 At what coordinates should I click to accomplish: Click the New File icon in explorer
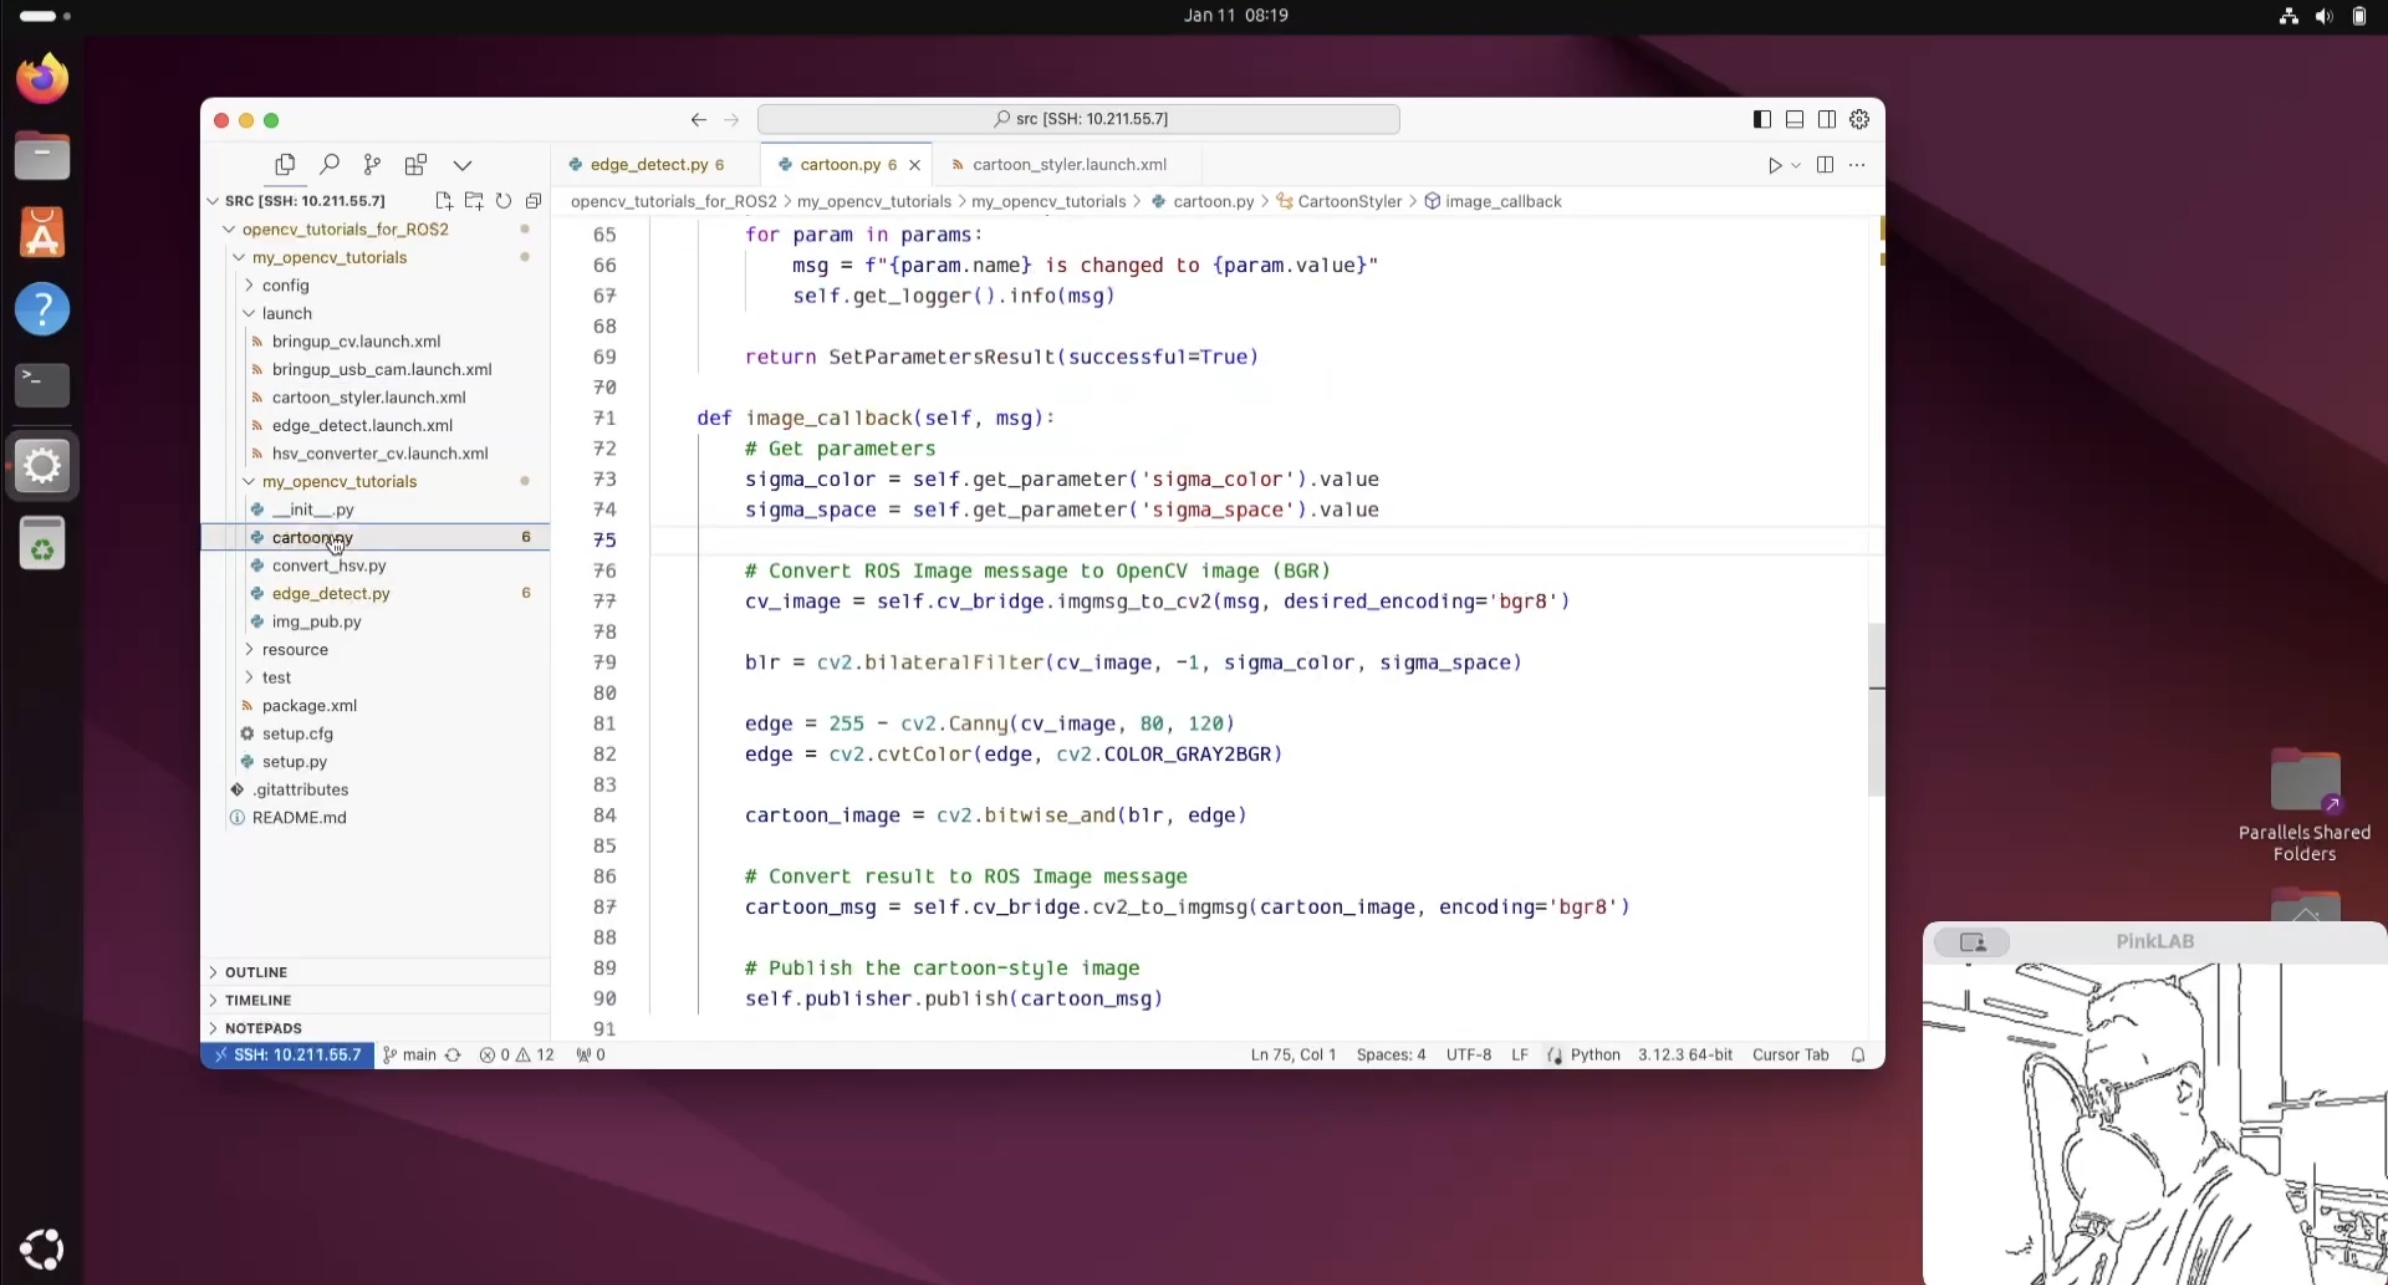tap(444, 201)
